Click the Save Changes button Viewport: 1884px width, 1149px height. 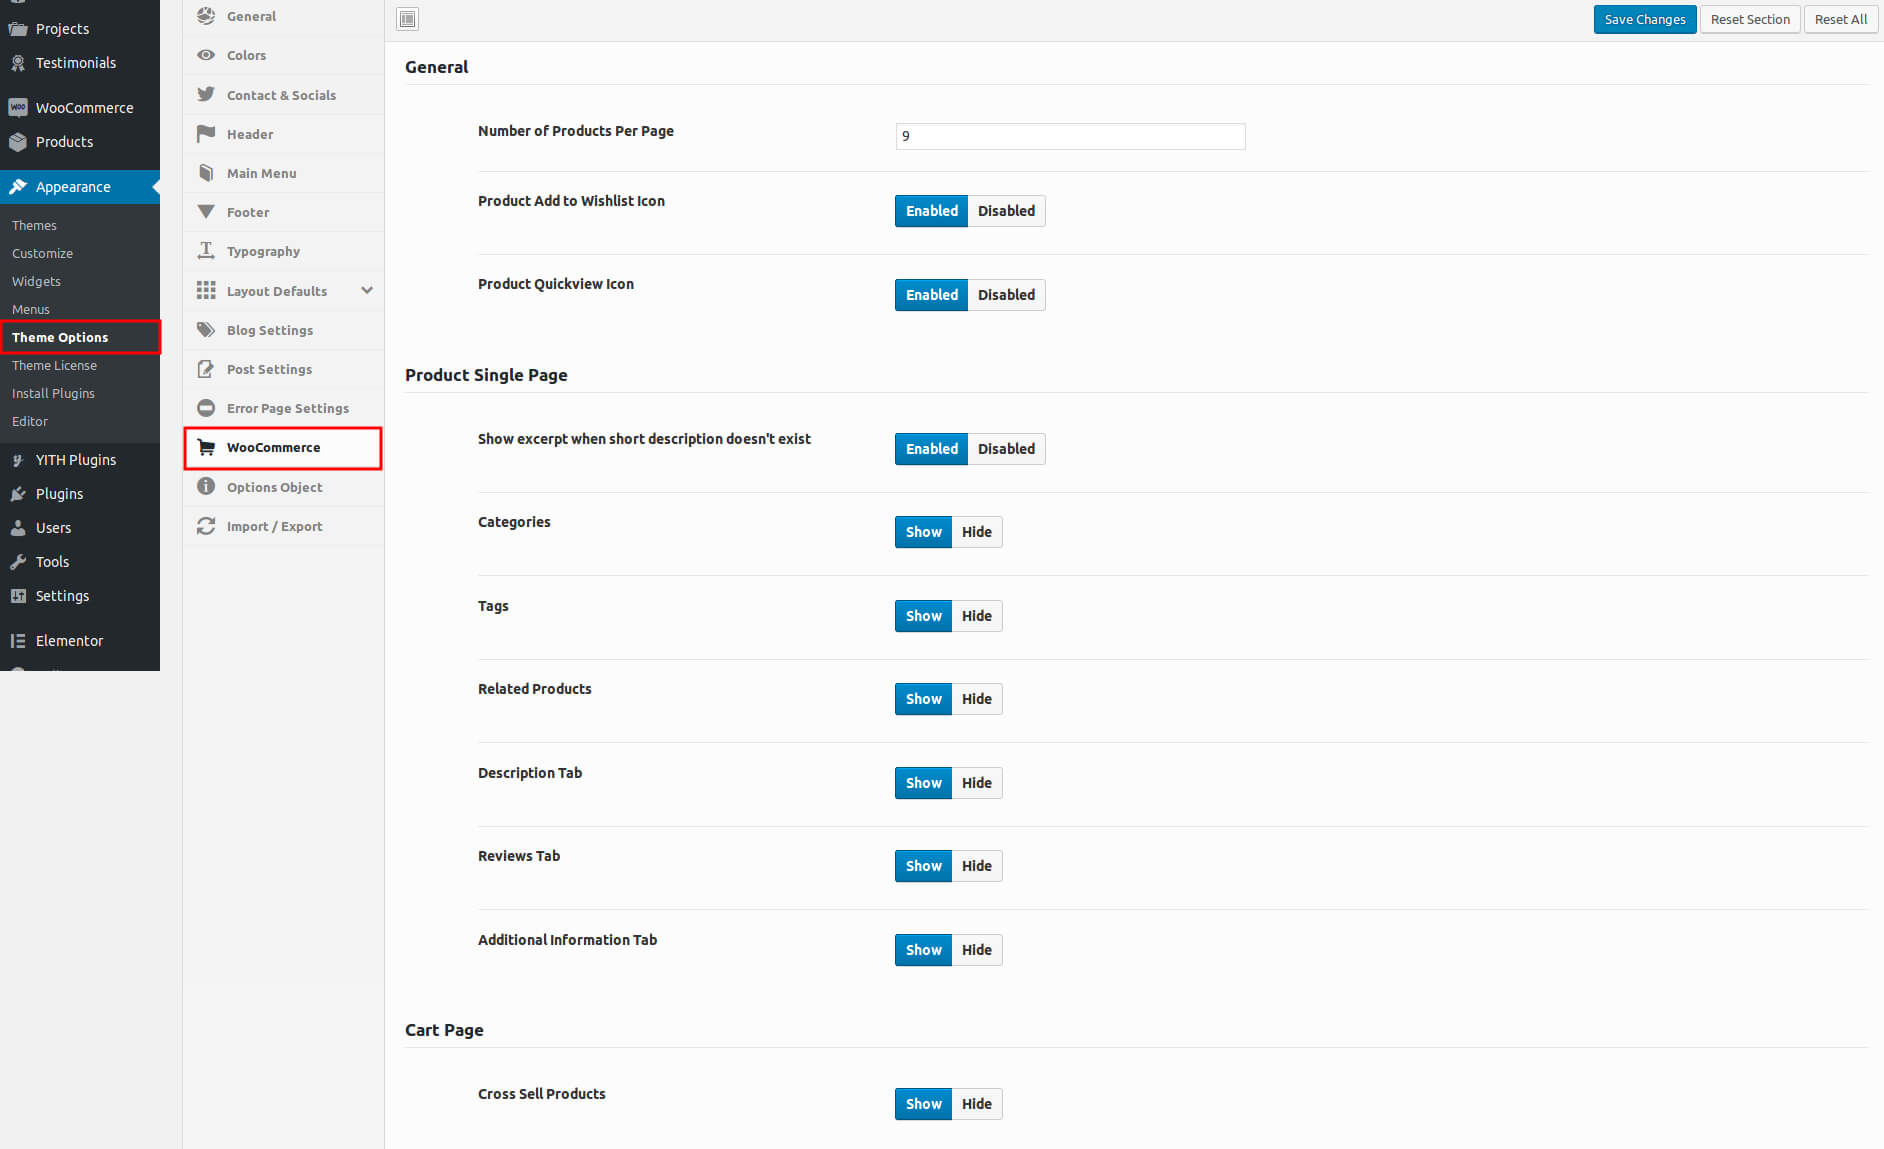(x=1645, y=19)
